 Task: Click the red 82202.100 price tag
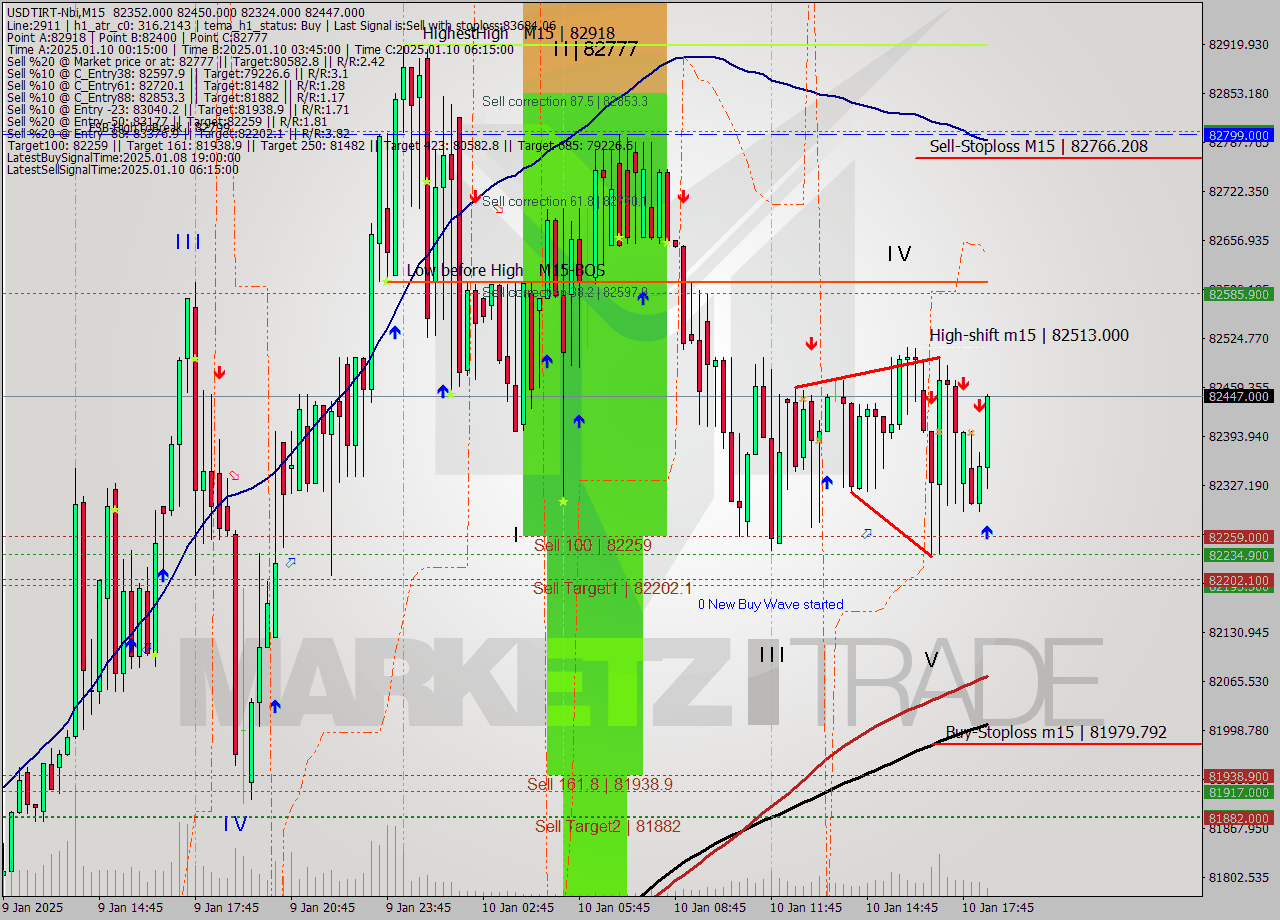coord(1239,579)
